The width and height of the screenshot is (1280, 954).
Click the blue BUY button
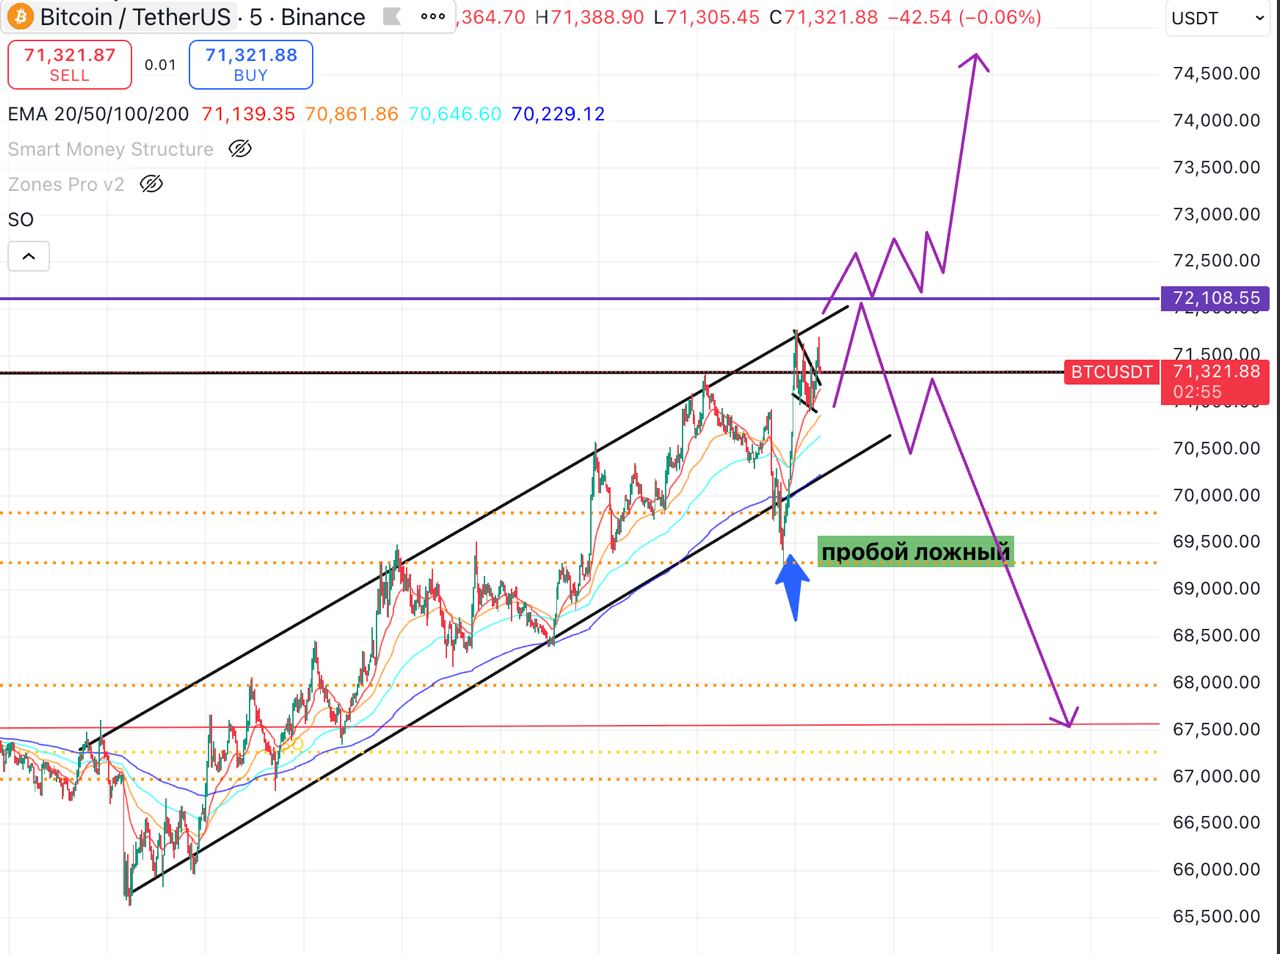tap(251, 65)
